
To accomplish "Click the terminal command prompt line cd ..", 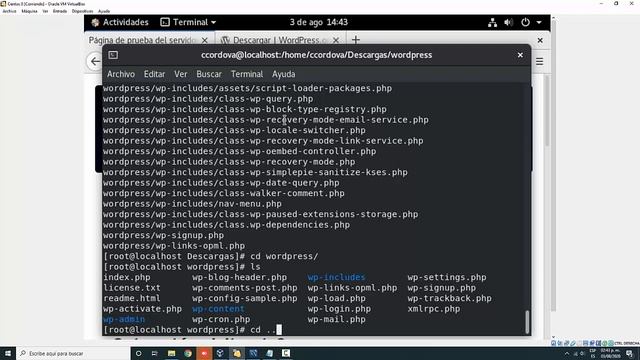I will [192, 329].
